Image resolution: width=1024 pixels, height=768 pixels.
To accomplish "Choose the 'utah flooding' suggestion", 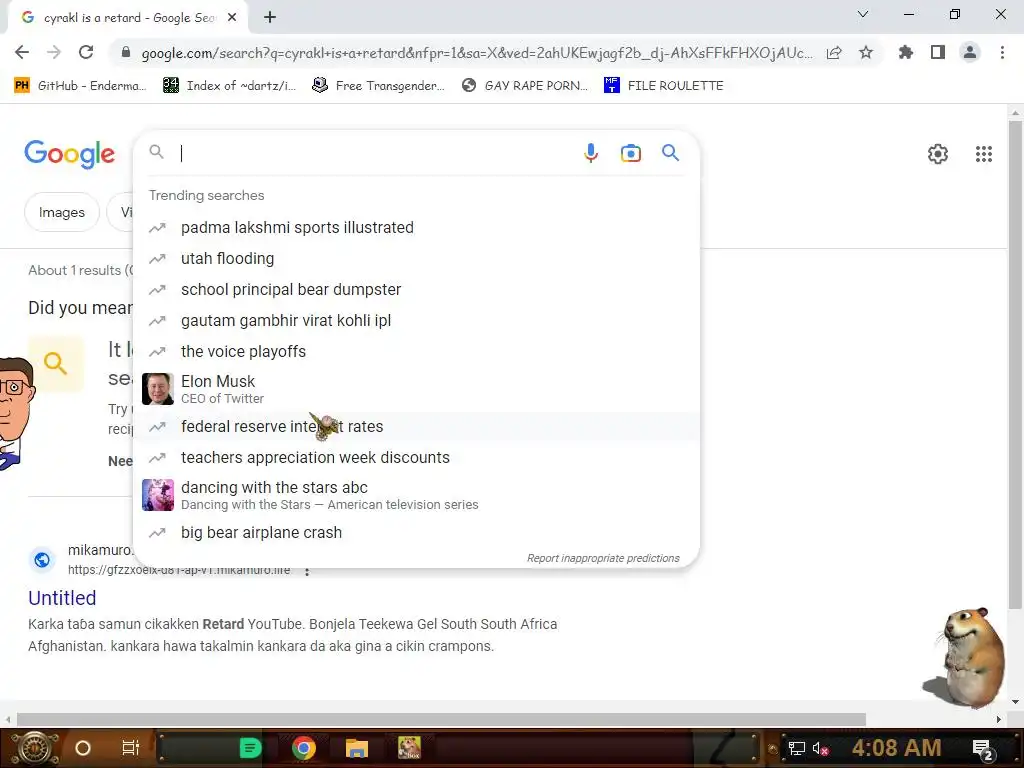I will click(416, 259).
